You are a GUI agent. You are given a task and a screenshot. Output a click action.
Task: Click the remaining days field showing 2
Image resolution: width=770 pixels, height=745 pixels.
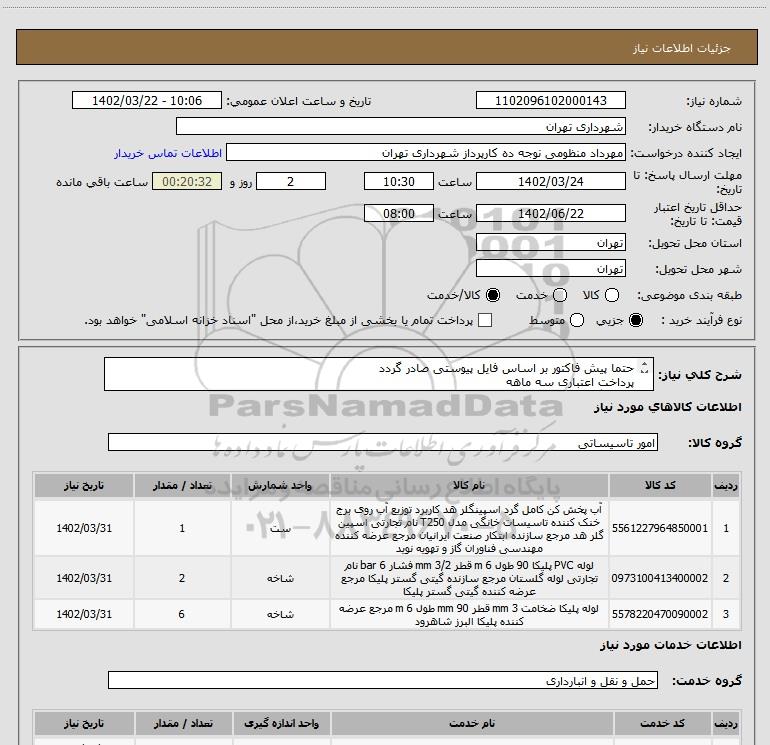(x=291, y=181)
